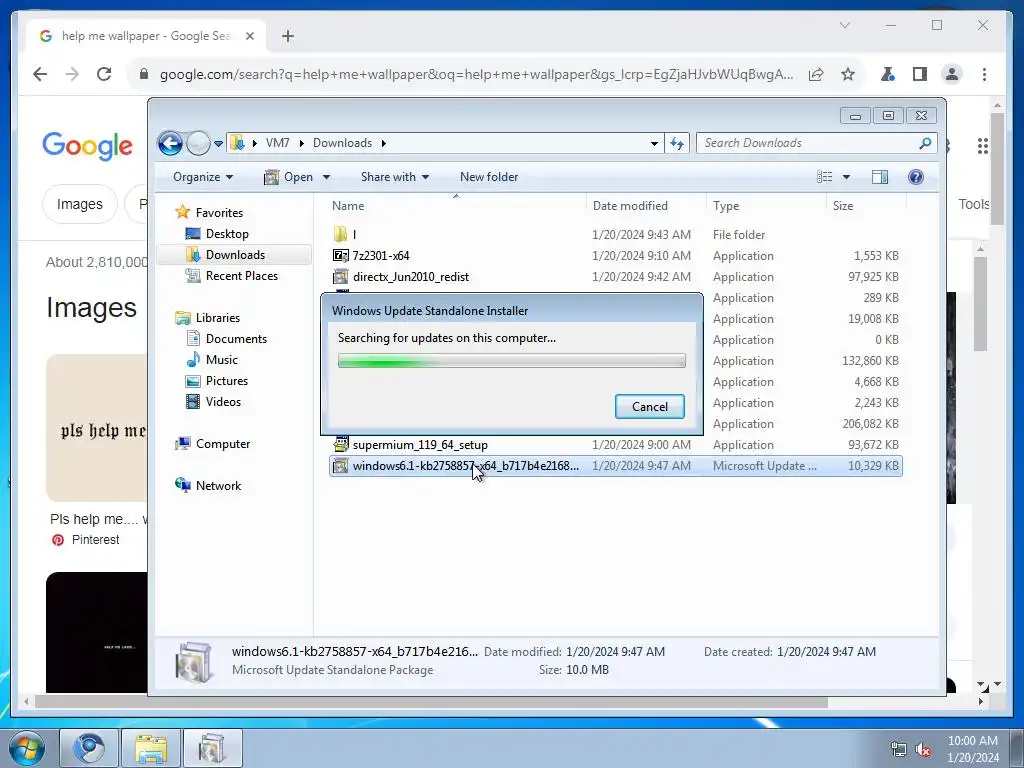Open the recent pages dropdown arrow in Explorer

(218, 144)
